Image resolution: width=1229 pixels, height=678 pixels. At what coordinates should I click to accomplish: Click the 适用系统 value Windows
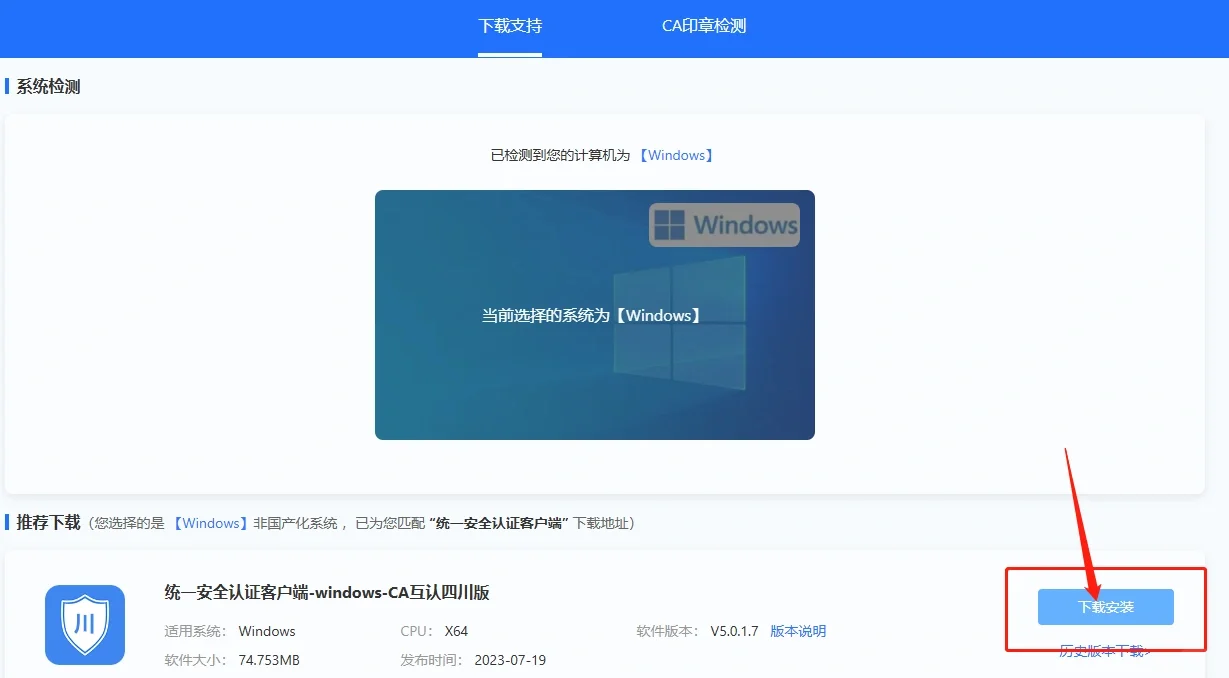[267, 631]
